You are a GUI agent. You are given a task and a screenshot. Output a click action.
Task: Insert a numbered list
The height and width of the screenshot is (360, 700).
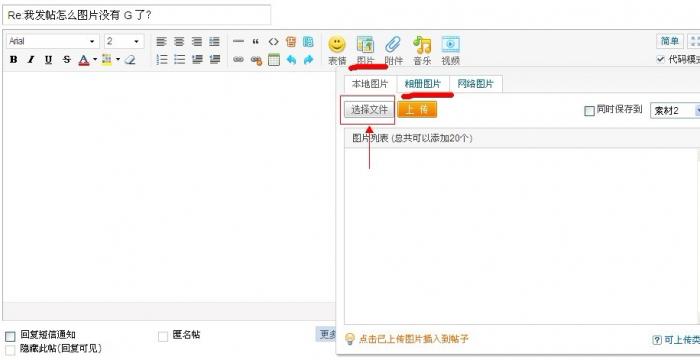[162, 59]
